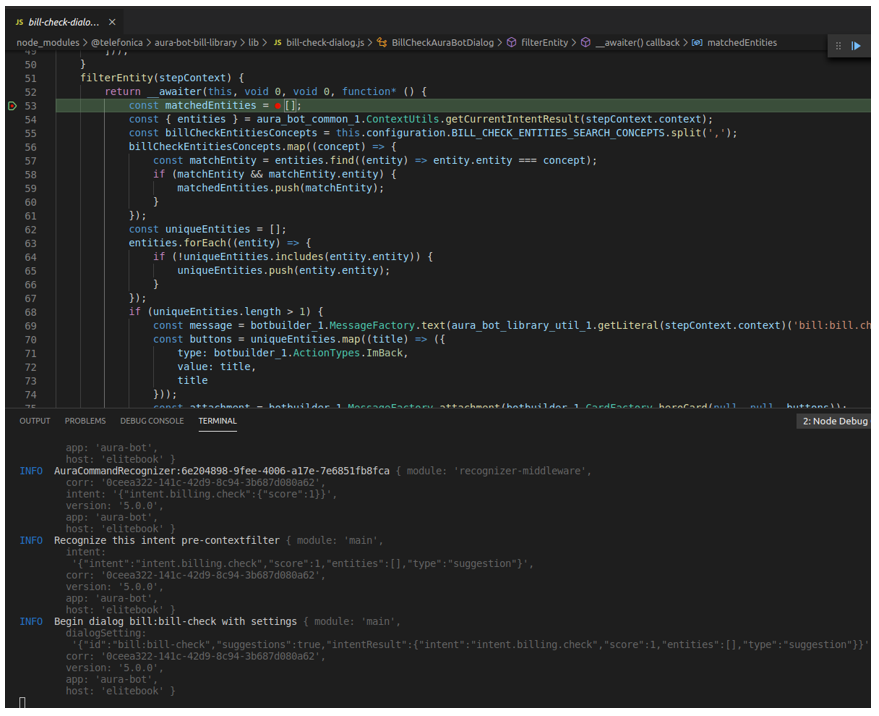Open @telefonica breadcrumb segment
Image resolution: width=879 pixels, height=716 pixels.
[x=117, y=43]
